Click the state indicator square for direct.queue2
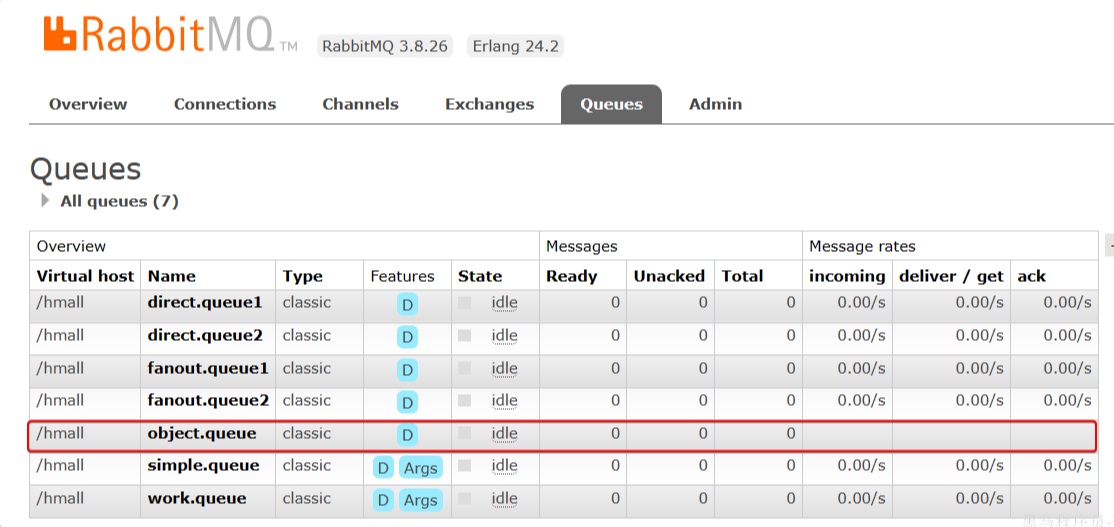The width and height of the screenshot is (1114, 527). (464, 336)
